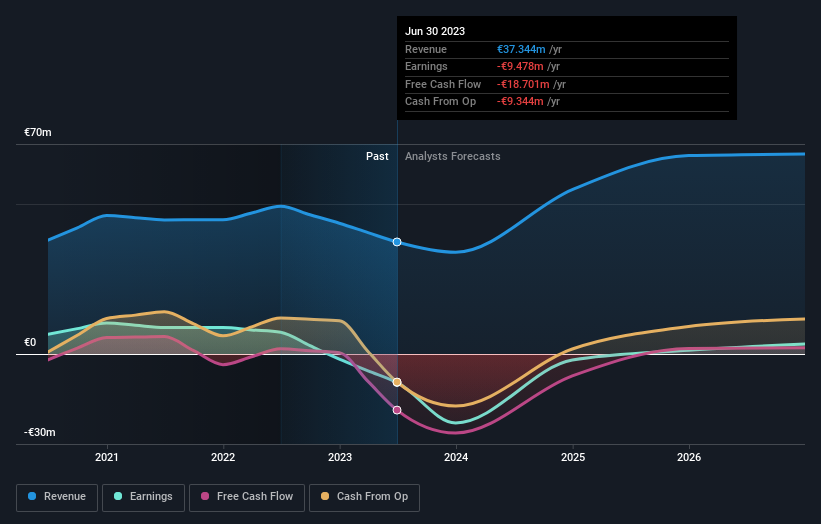Screen dimensions: 821x524
Task: Click the Jun 30 2023 tooltip date
Action: [x=435, y=31]
